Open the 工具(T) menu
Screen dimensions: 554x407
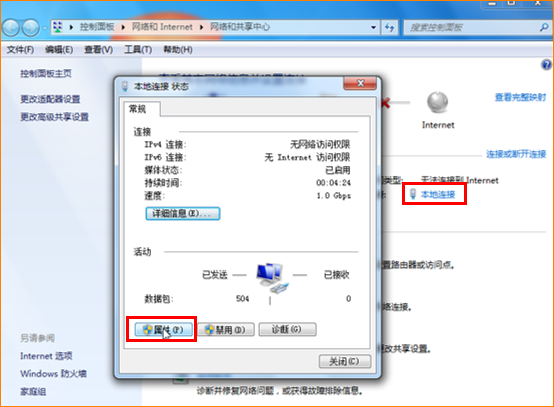138,49
